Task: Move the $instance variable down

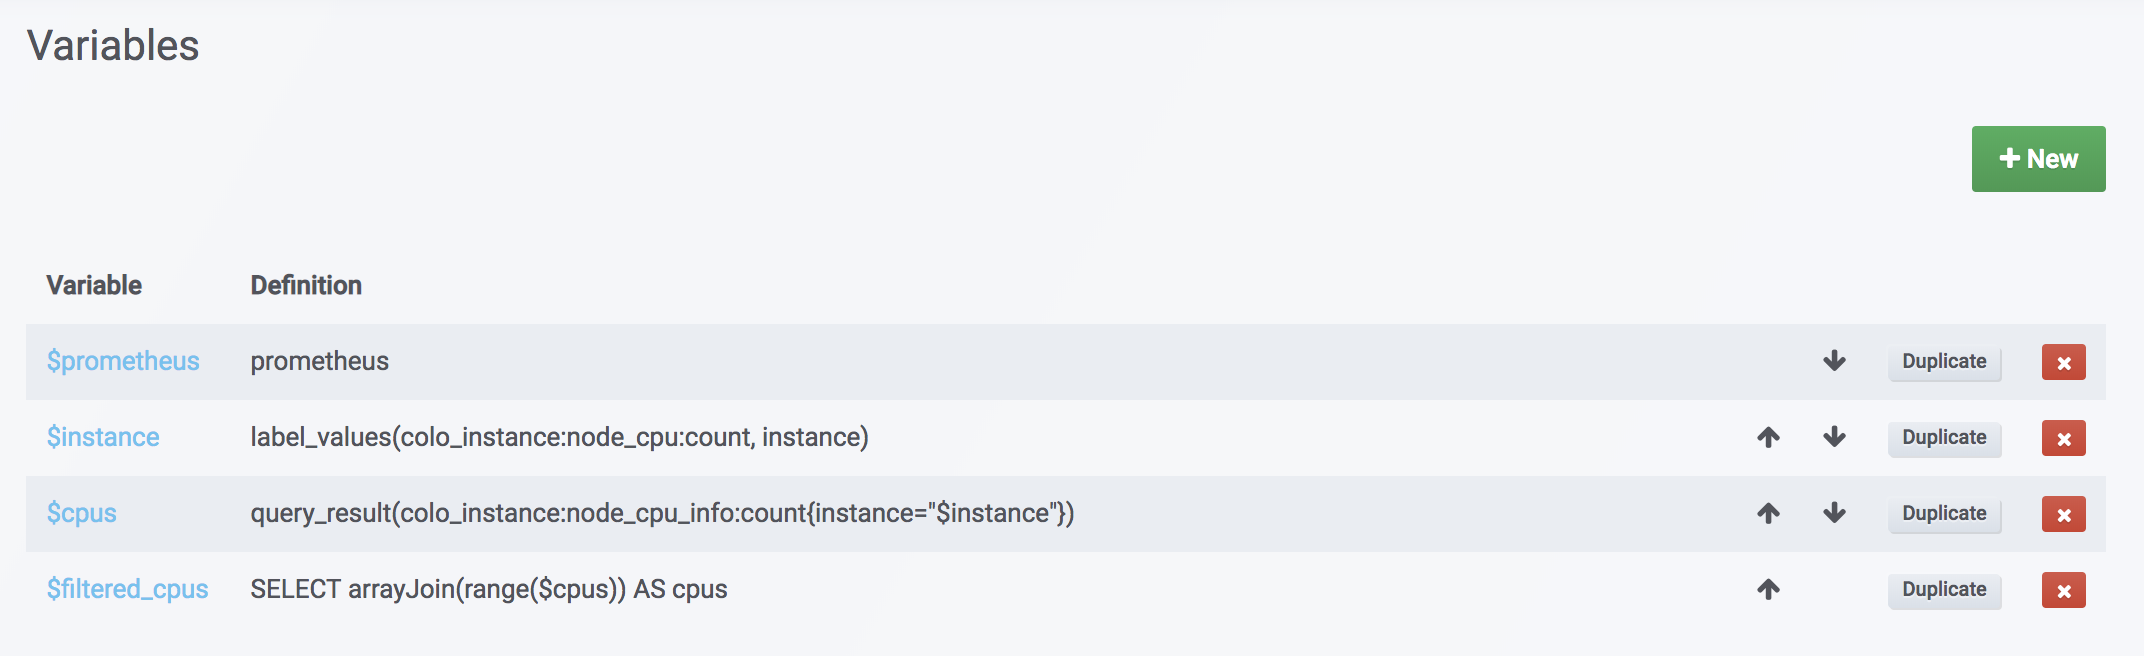Action: coord(1836,438)
